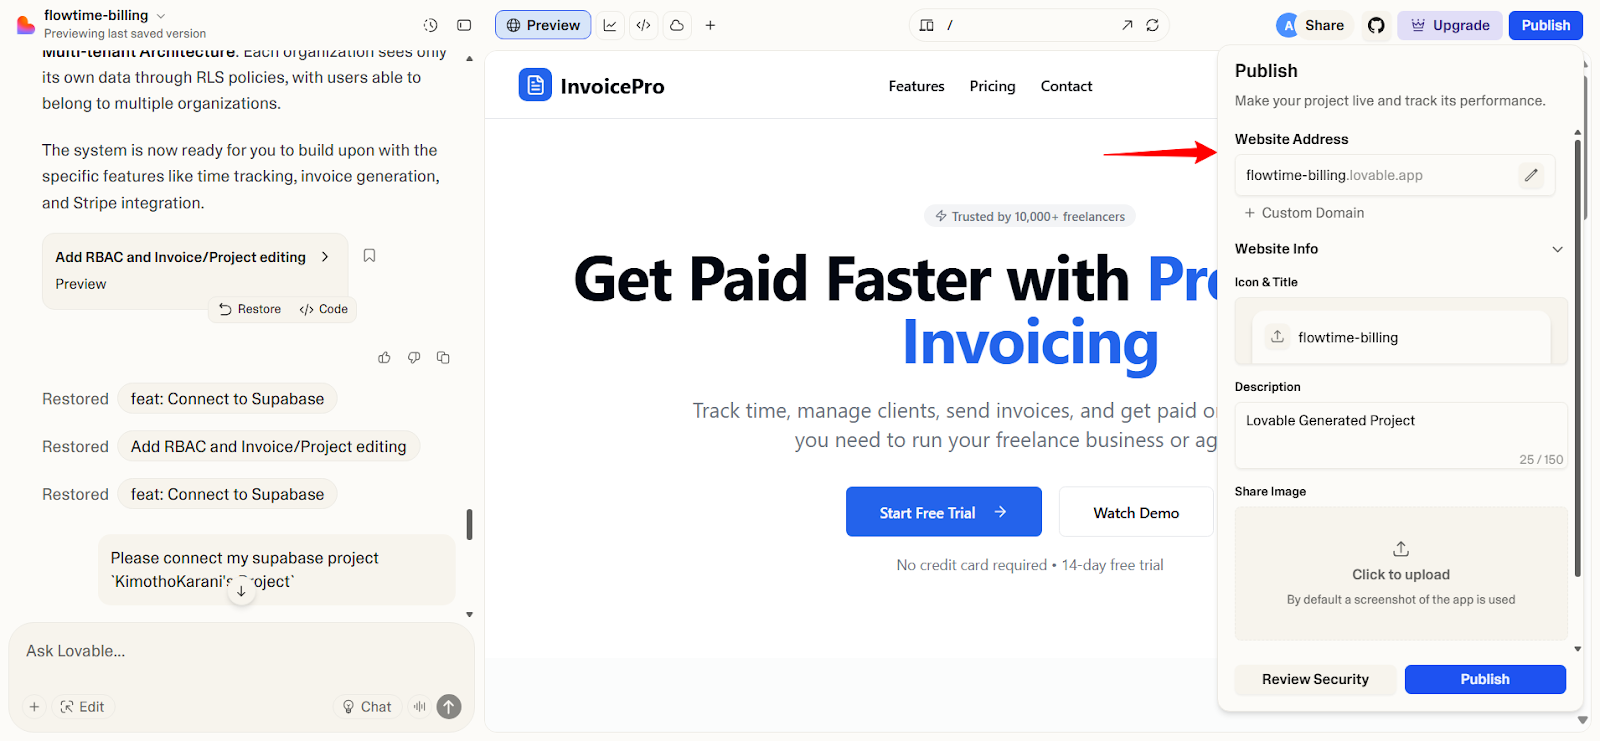Click the analytics chart icon
The width and height of the screenshot is (1600, 741).
[610, 25]
